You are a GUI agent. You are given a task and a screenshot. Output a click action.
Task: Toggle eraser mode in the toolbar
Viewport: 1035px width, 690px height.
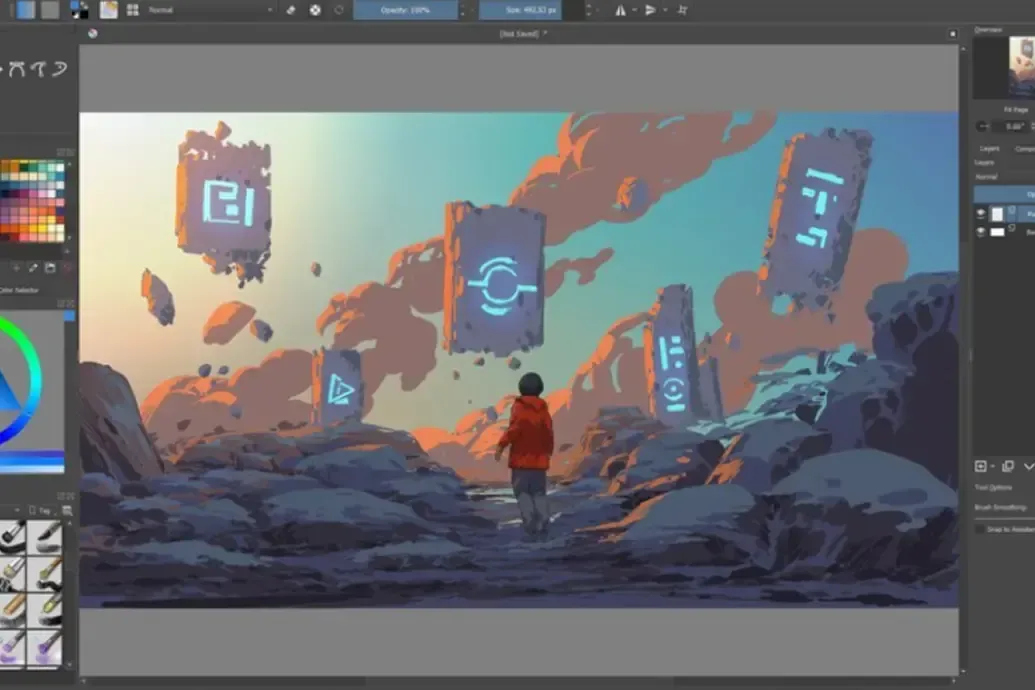pos(290,10)
